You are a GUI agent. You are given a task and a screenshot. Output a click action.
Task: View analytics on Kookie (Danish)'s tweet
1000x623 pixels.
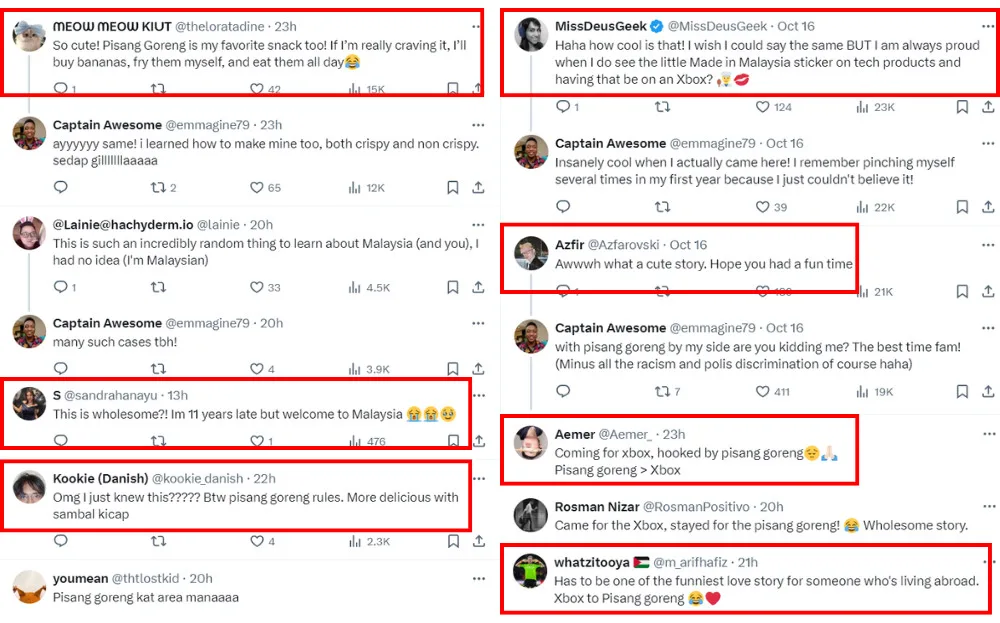(355, 541)
